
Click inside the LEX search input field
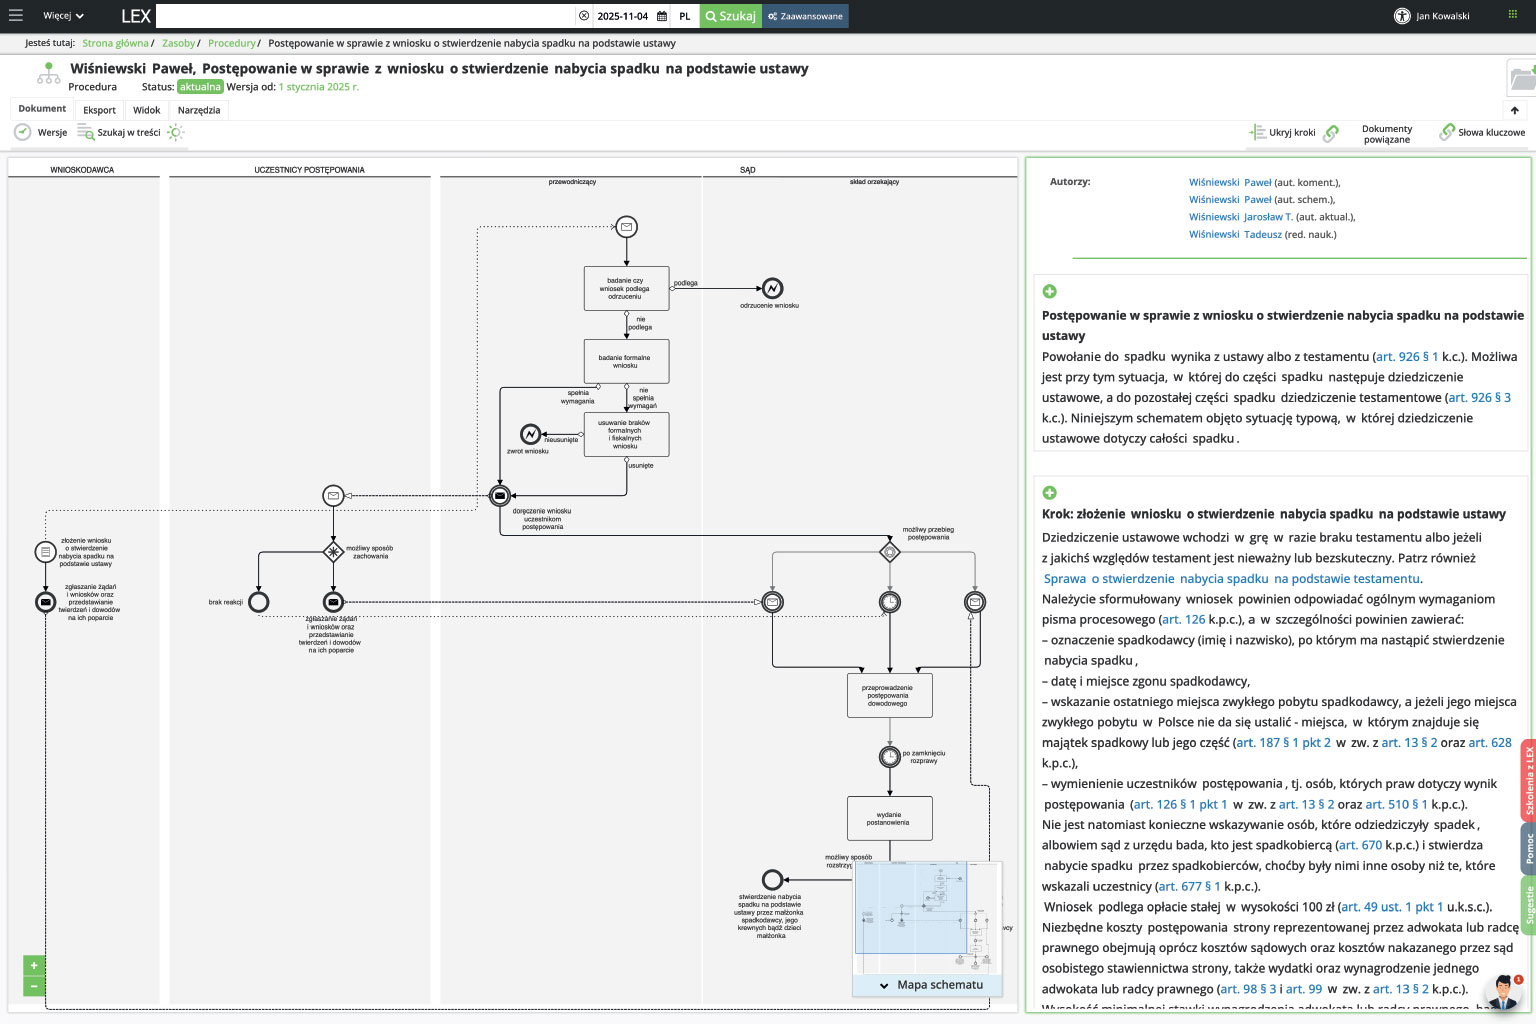point(365,16)
